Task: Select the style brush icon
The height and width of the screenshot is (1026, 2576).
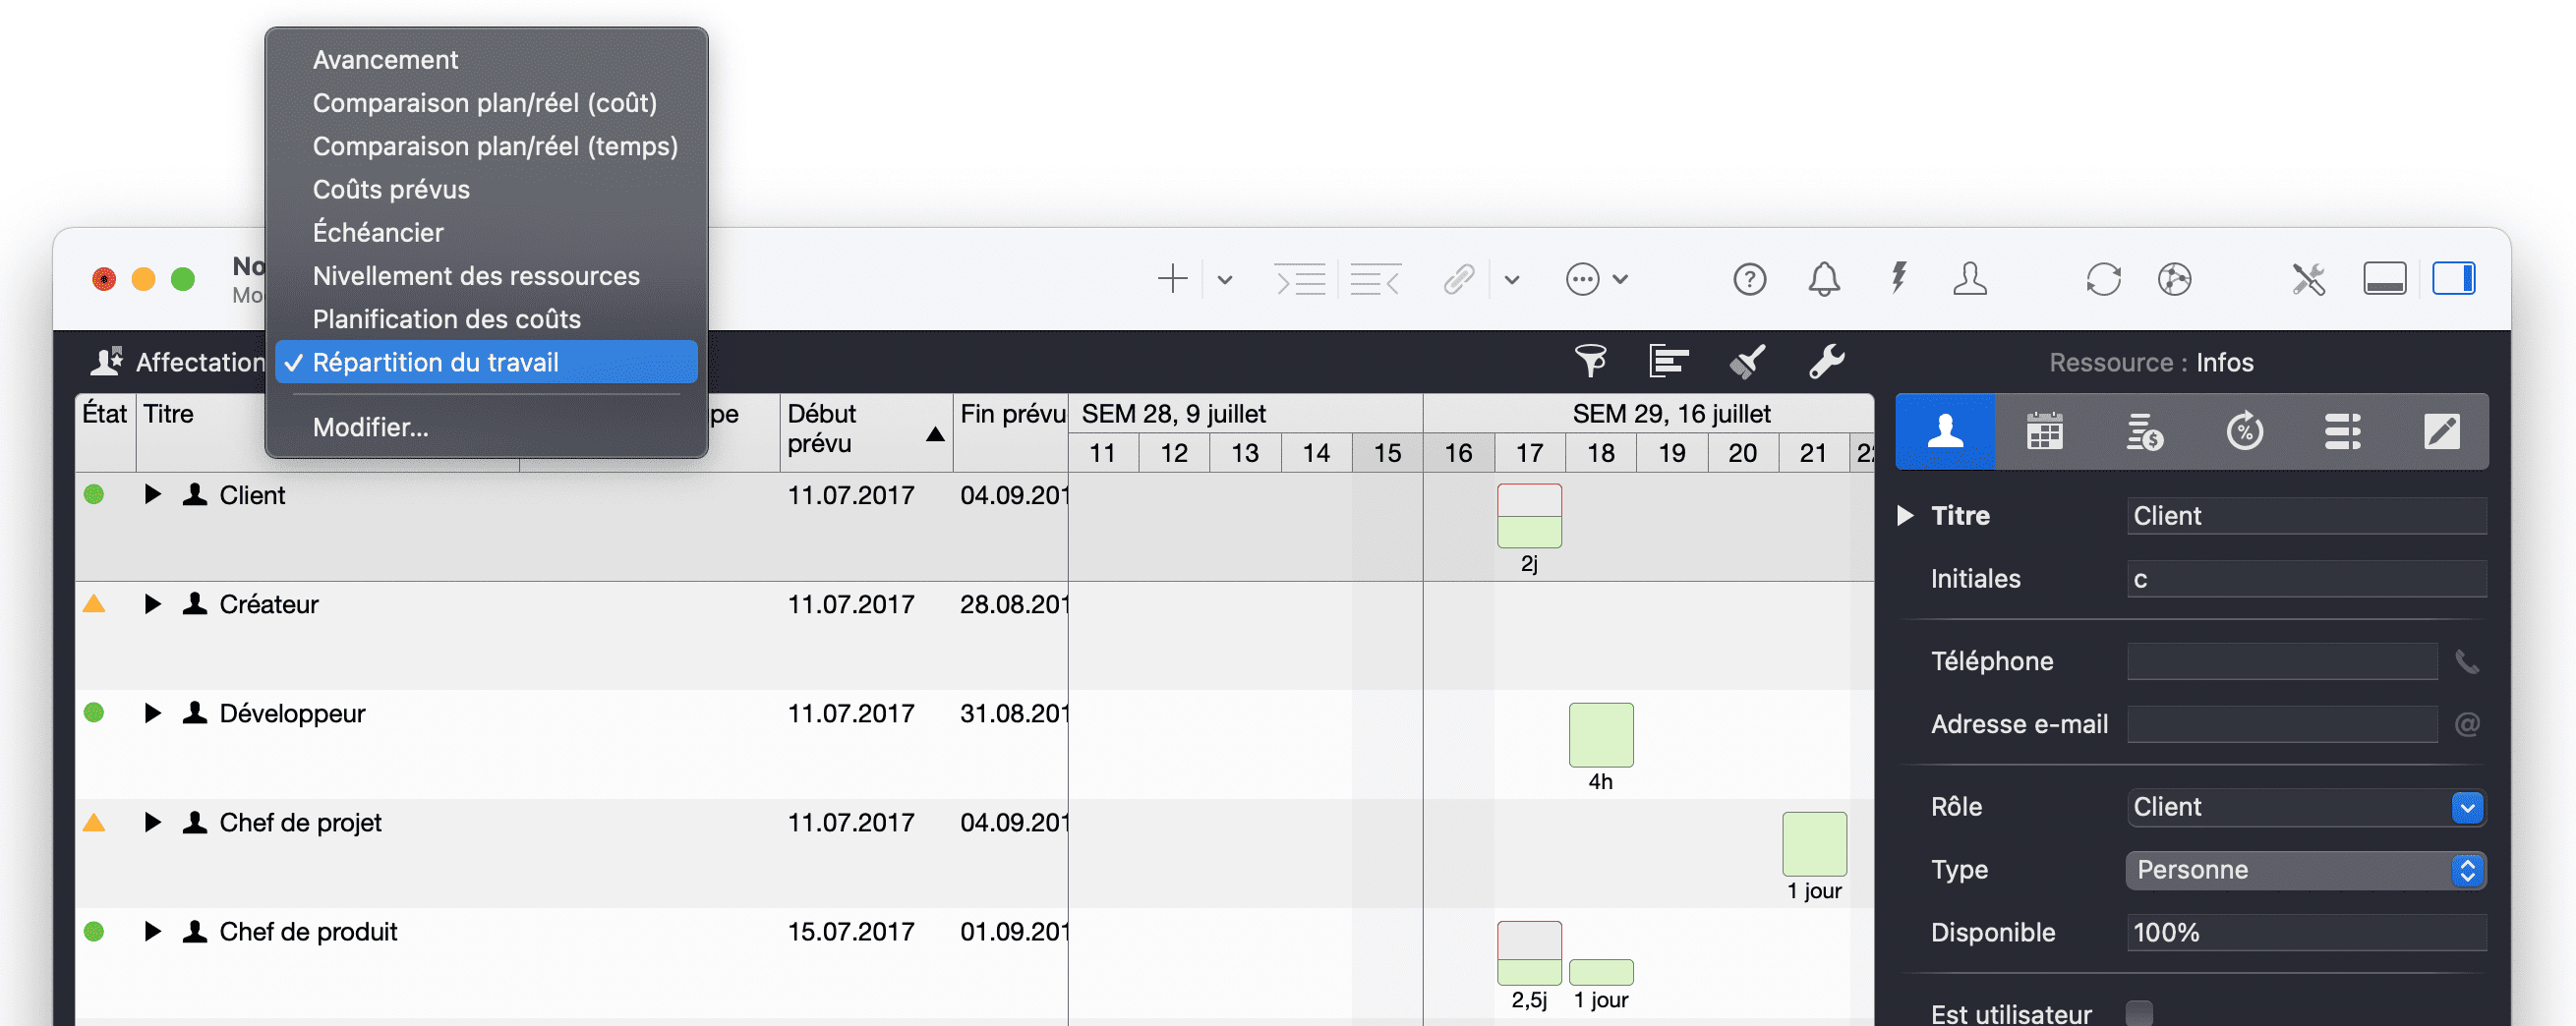Action: pos(1745,361)
